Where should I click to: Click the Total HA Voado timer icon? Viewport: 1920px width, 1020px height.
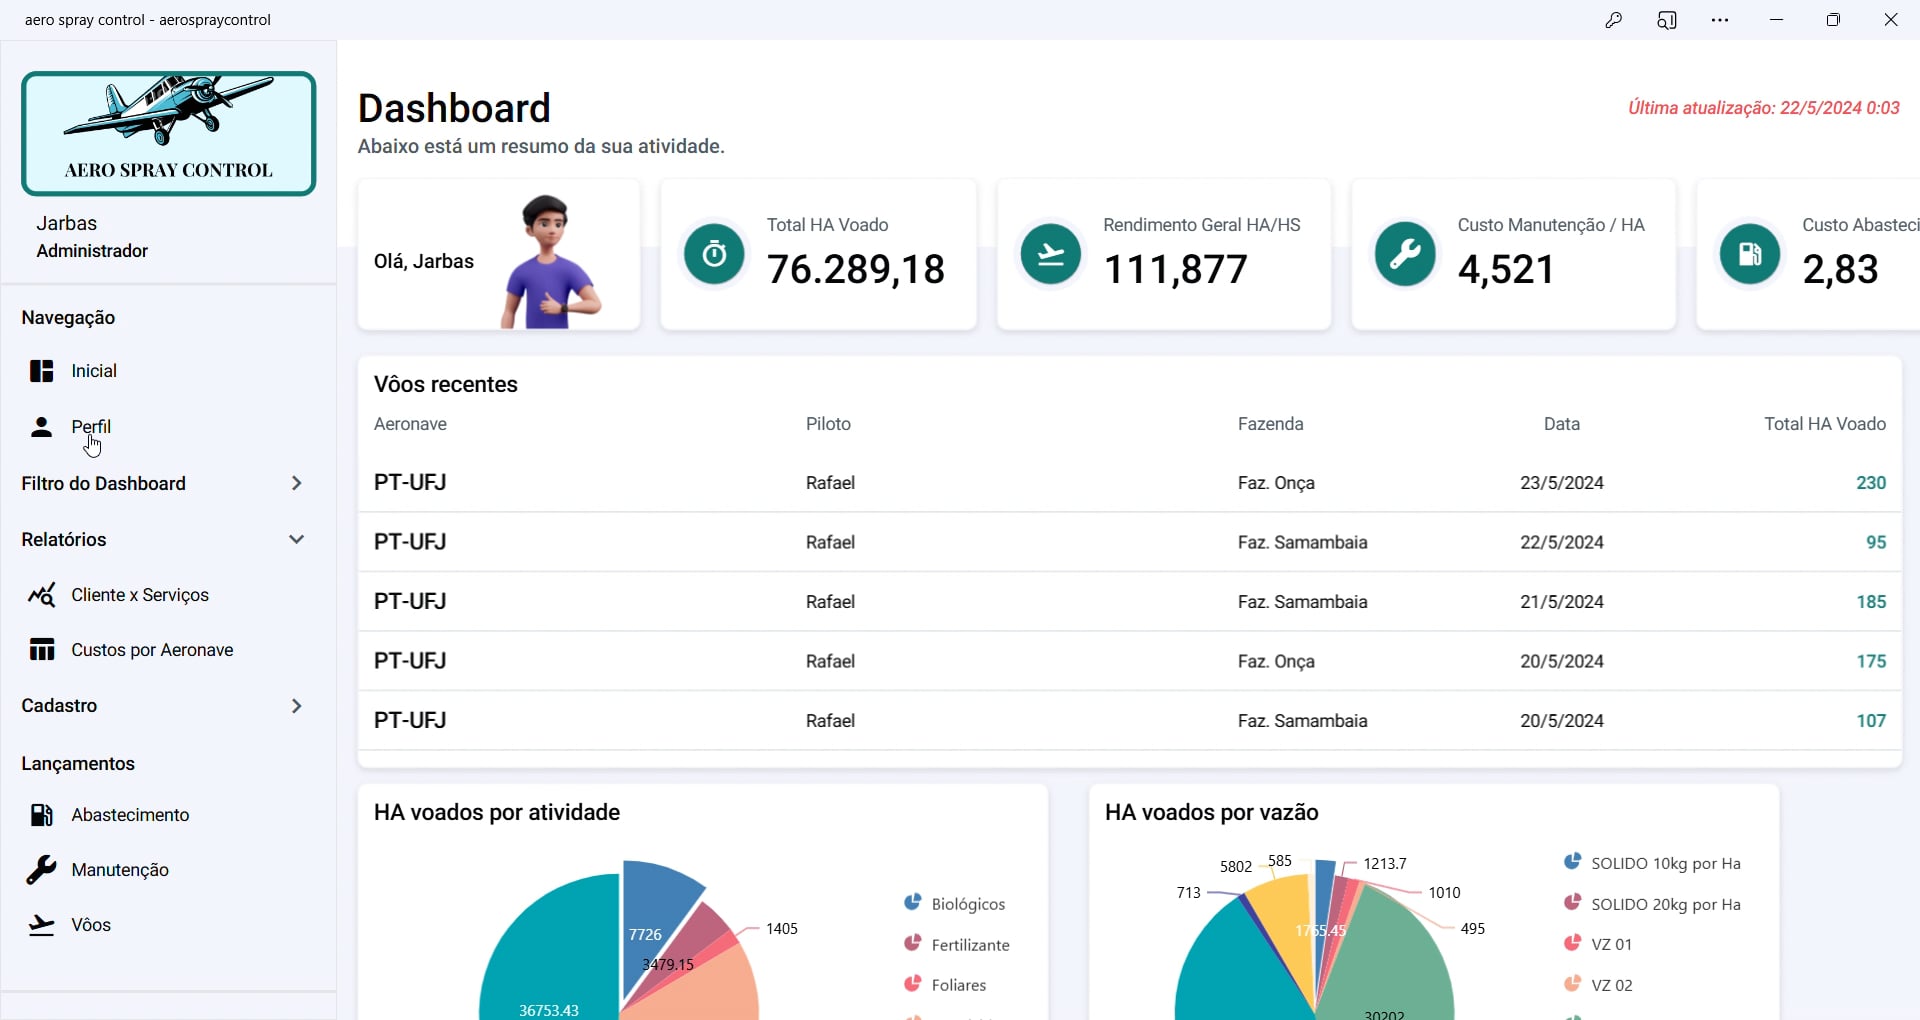[714, 254]
